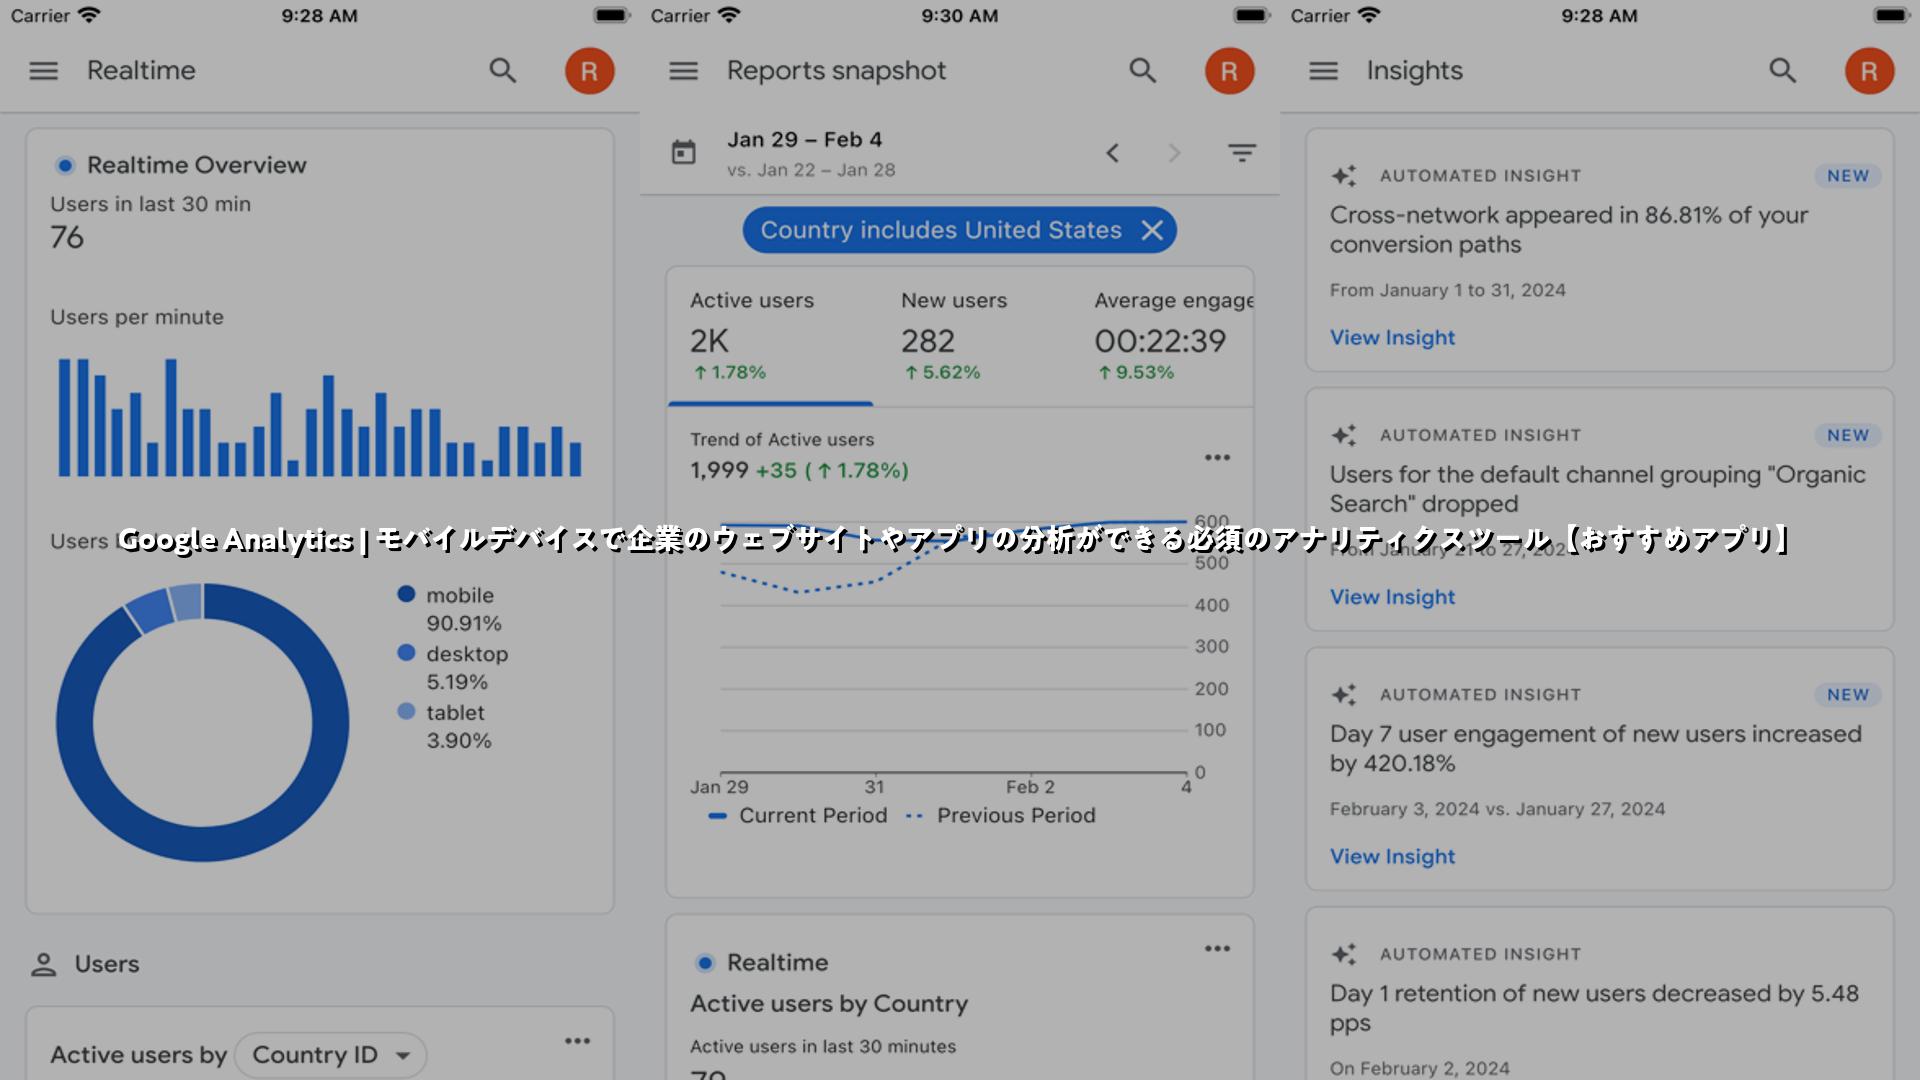Click 'vs. Jan 22 – Jan 28' comparison text
Screen dimensions: 1920x1080
pos(811,170)
